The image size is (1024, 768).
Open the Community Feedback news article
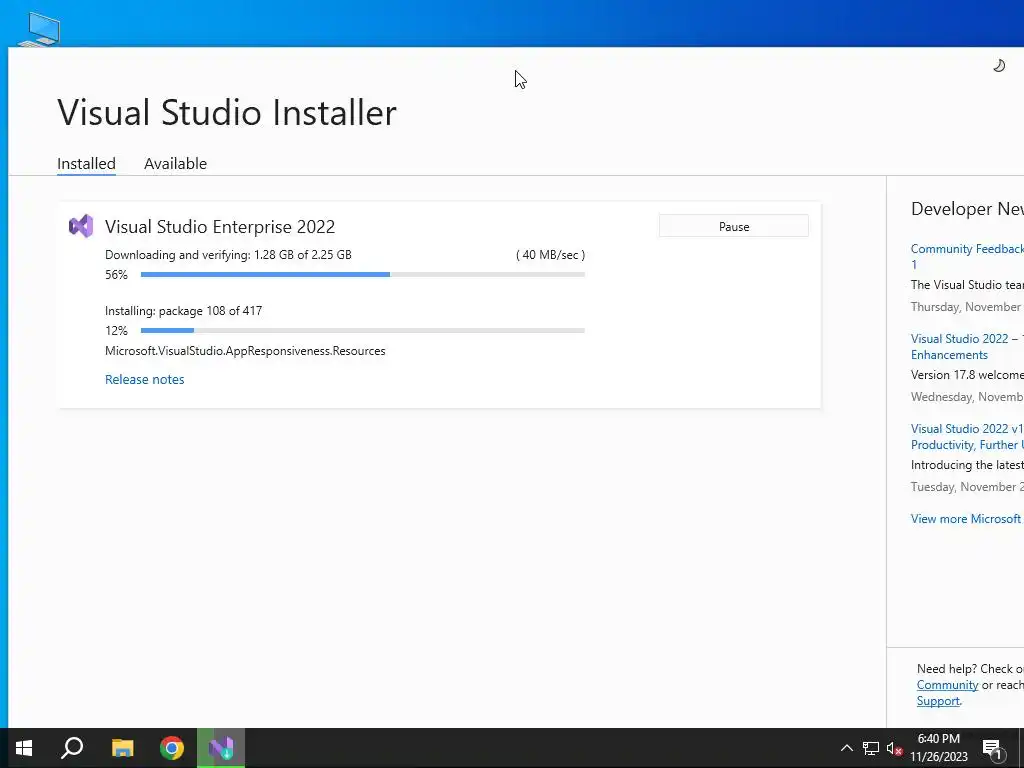coord(967,256)
